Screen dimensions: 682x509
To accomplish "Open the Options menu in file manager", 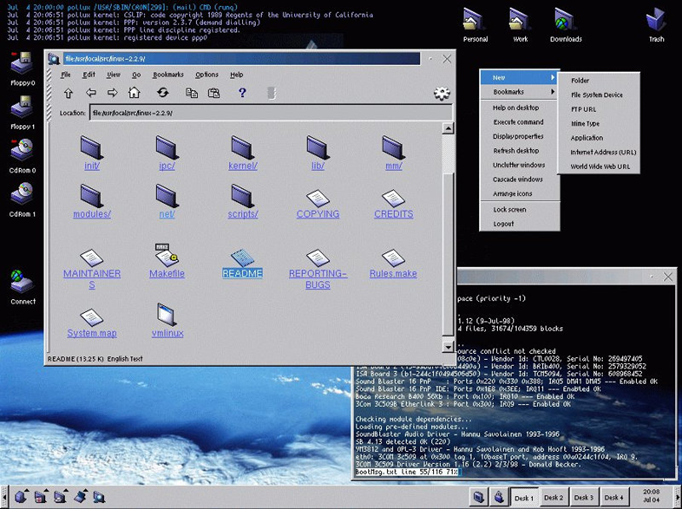I will coord(206,75).
